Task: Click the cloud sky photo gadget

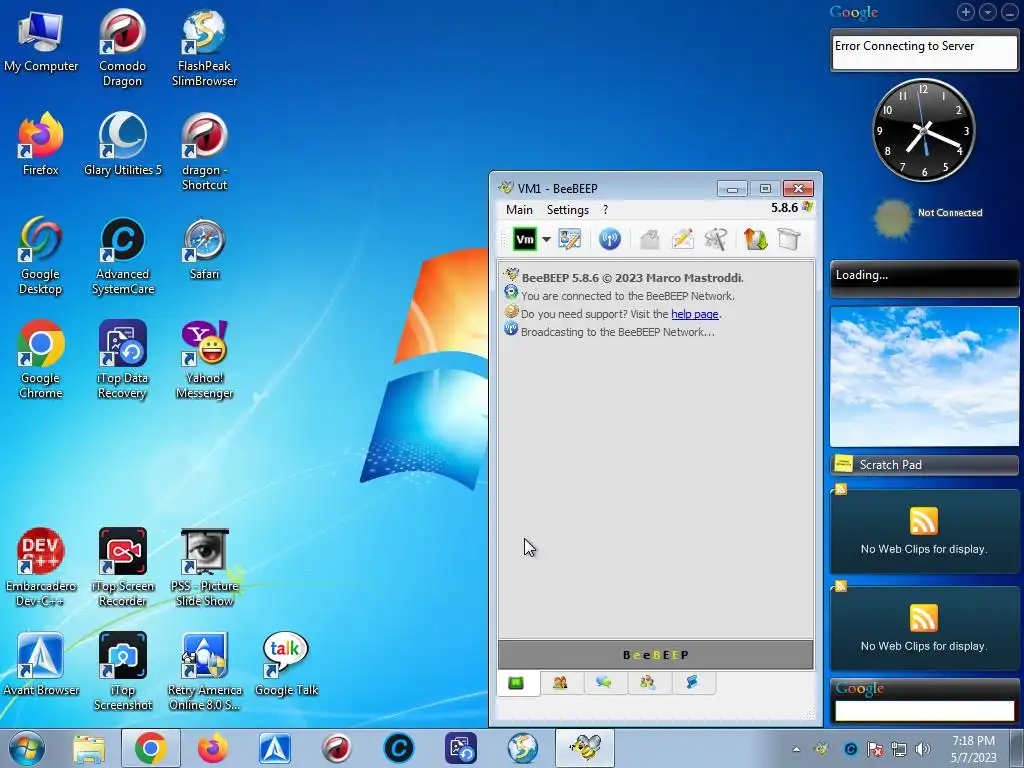Action: point(924,377)
